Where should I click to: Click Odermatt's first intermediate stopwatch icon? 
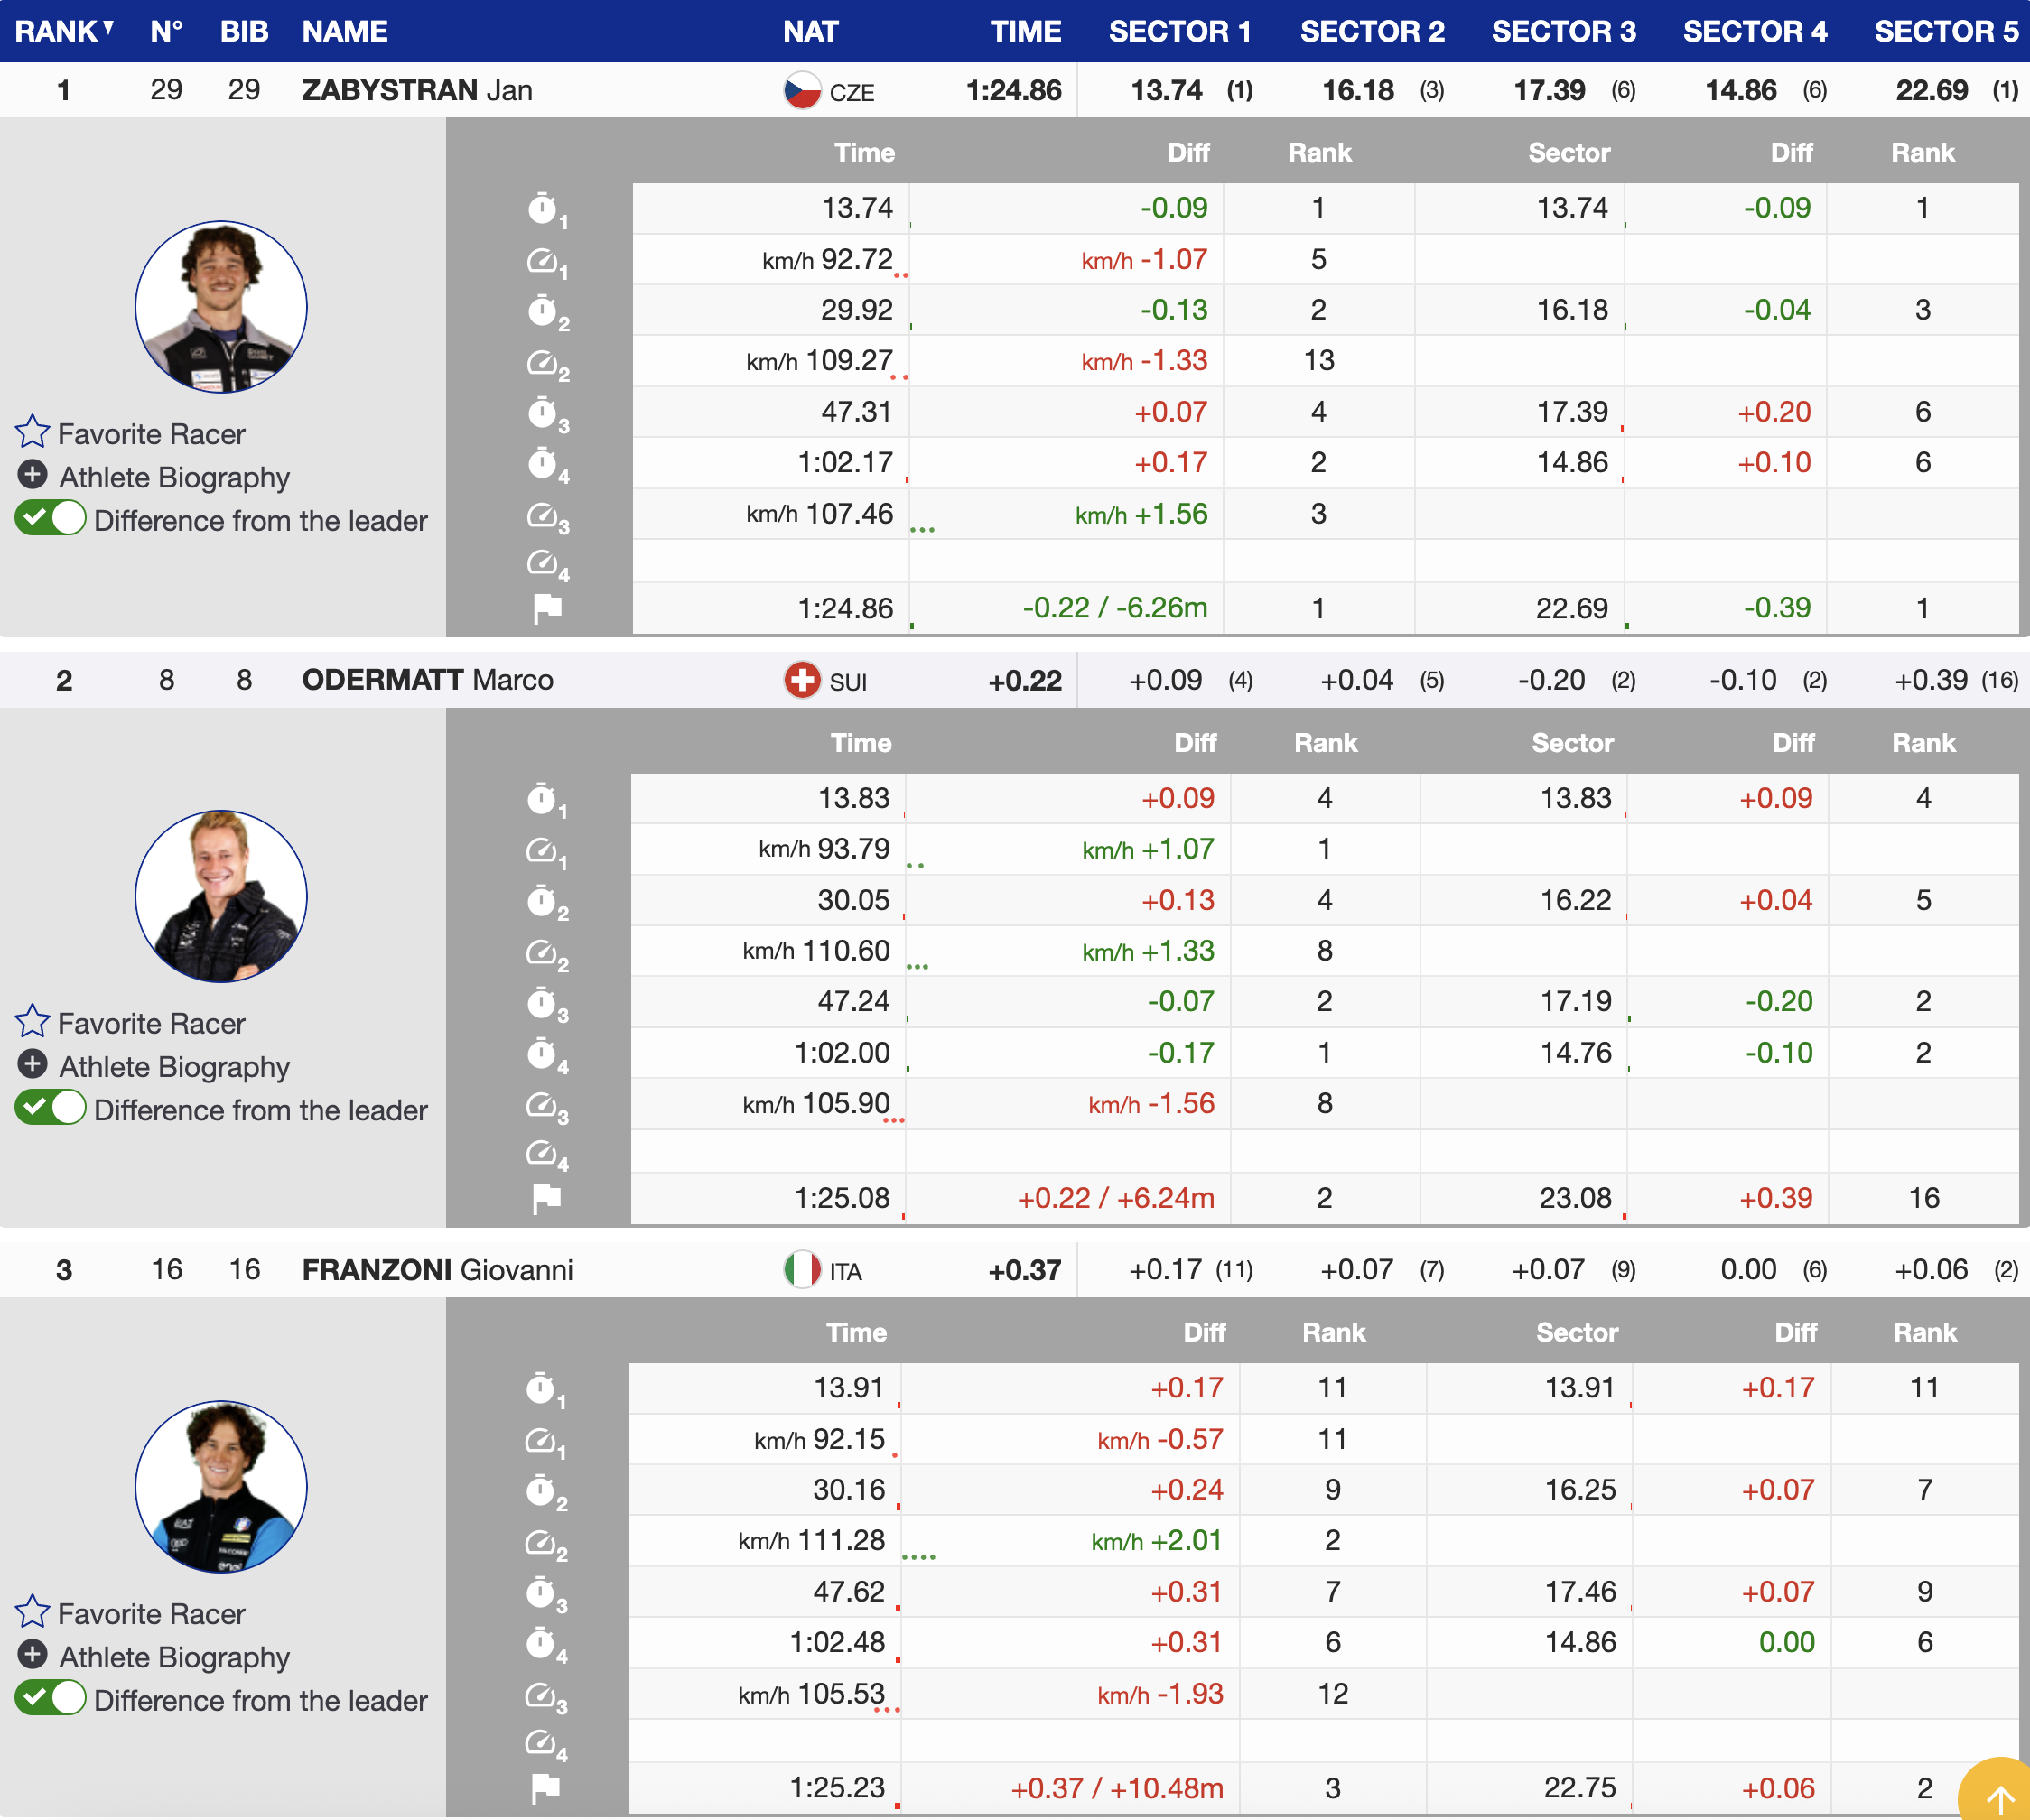[541, 799]
